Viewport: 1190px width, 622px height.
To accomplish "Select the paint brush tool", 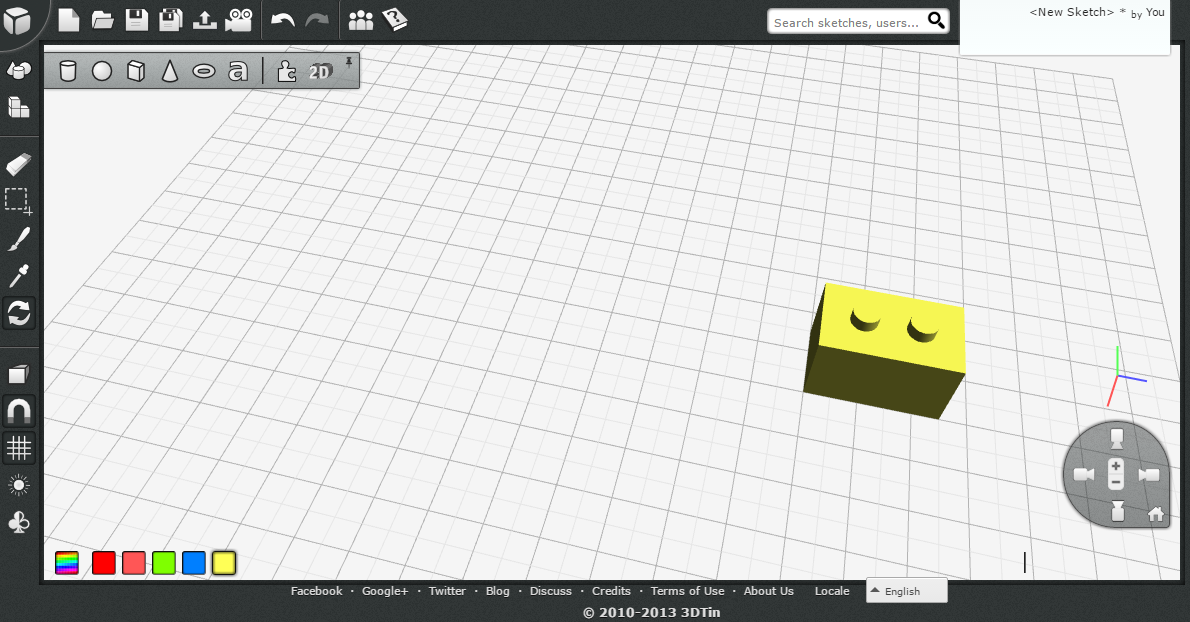I will pyautogui.click(x=18, y=239).
